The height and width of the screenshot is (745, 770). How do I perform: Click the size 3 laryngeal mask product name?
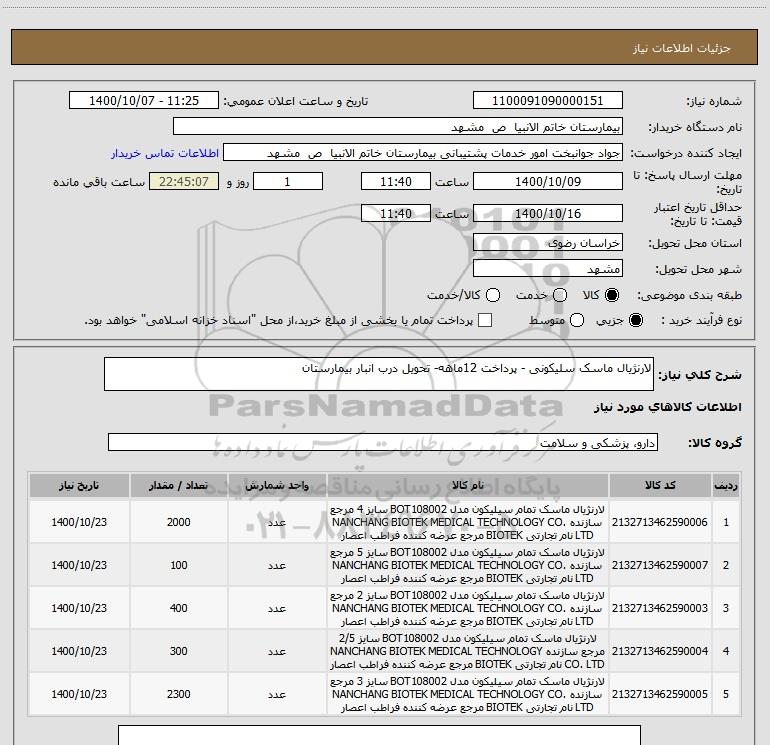(468, 694)
